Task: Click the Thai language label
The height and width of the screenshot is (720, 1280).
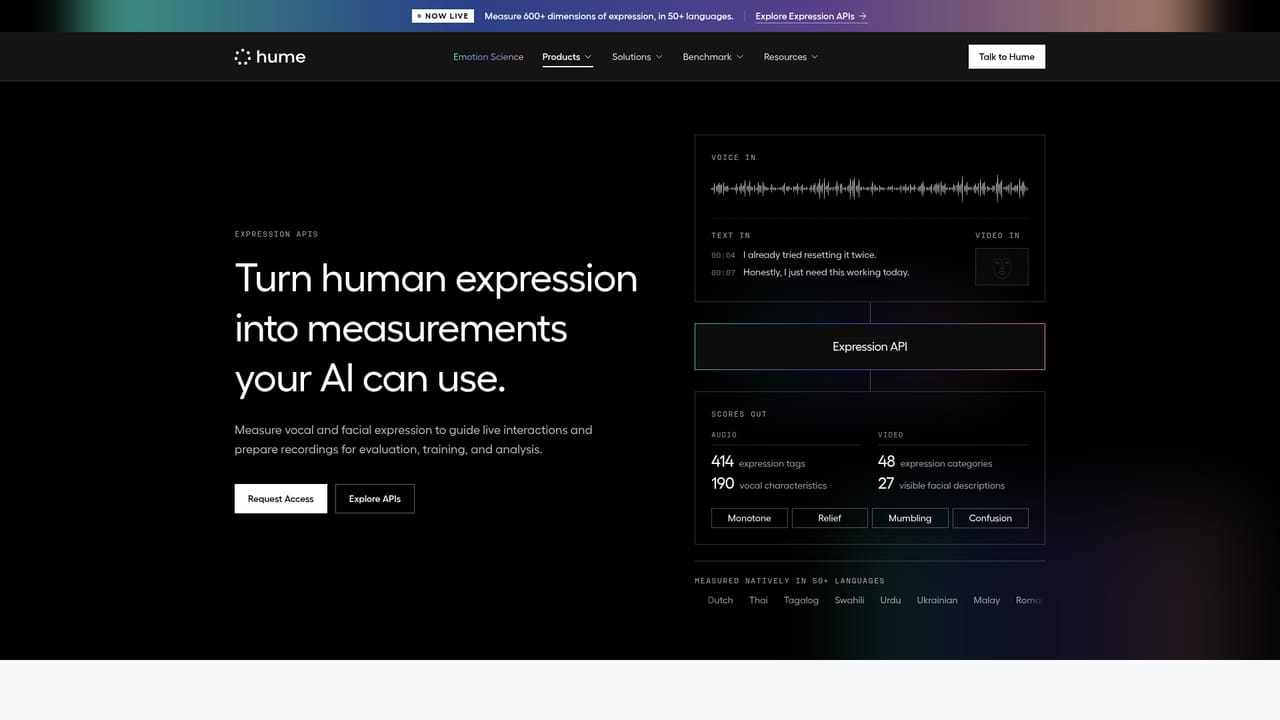Action: pyautogui.click(x=759, y=600)
